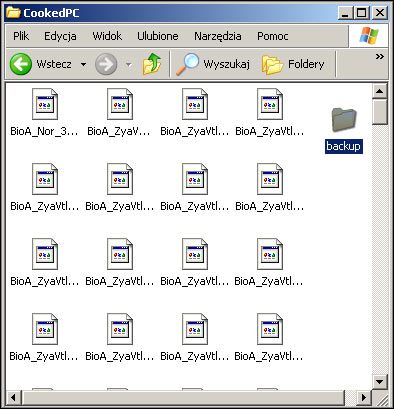Open Wyszukaj search magnifier

click(x=187, y=64)
